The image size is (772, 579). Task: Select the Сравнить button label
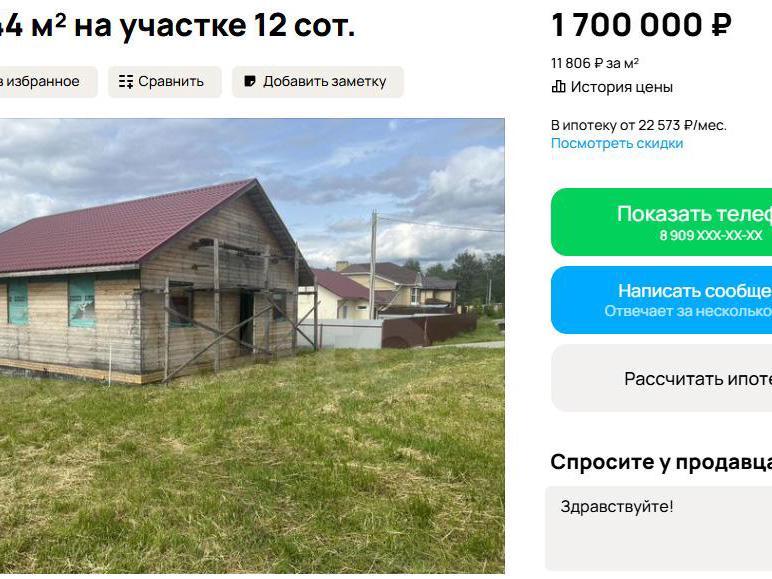pyautogui.click(x=171, y=82)
